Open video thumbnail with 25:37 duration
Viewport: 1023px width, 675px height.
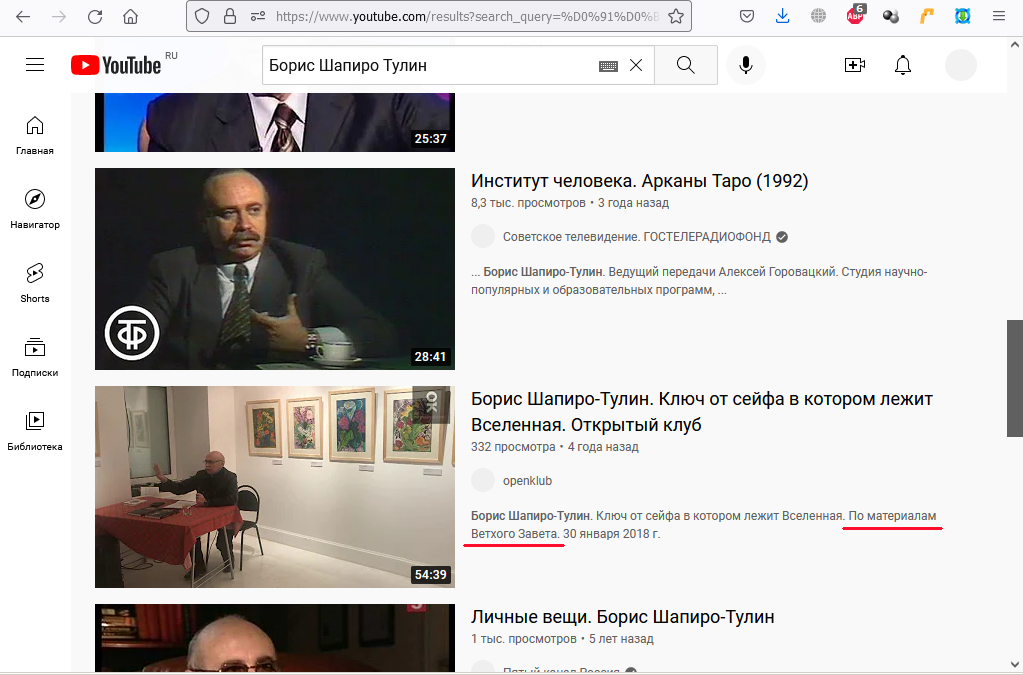pos(275,123)
